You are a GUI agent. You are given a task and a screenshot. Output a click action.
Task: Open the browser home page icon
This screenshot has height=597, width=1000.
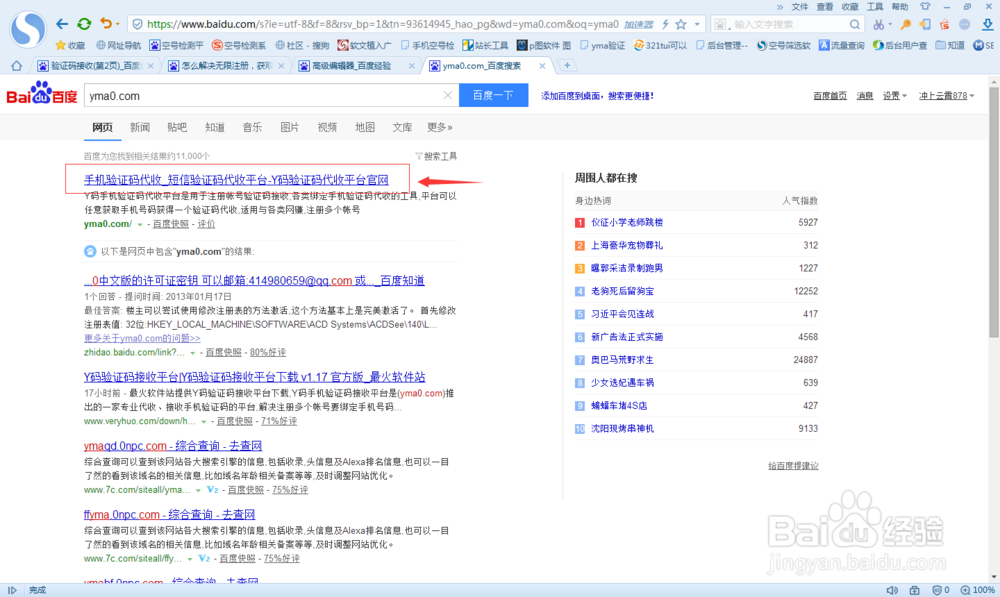point(17,66)
